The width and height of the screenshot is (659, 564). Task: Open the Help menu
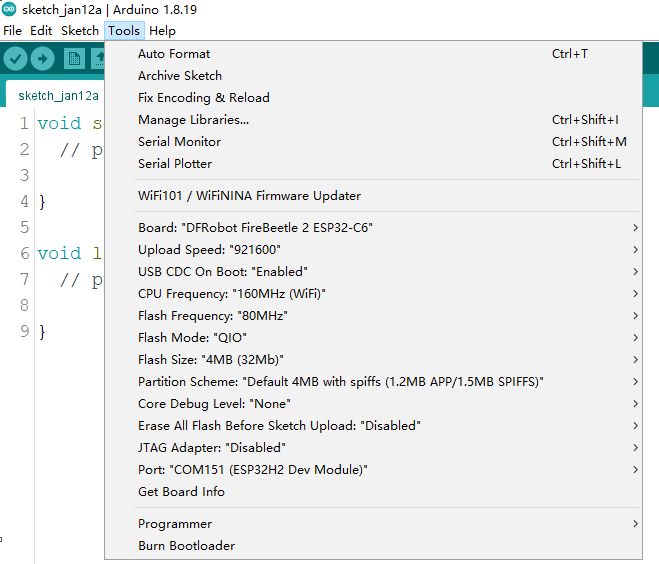coord(162,31)
